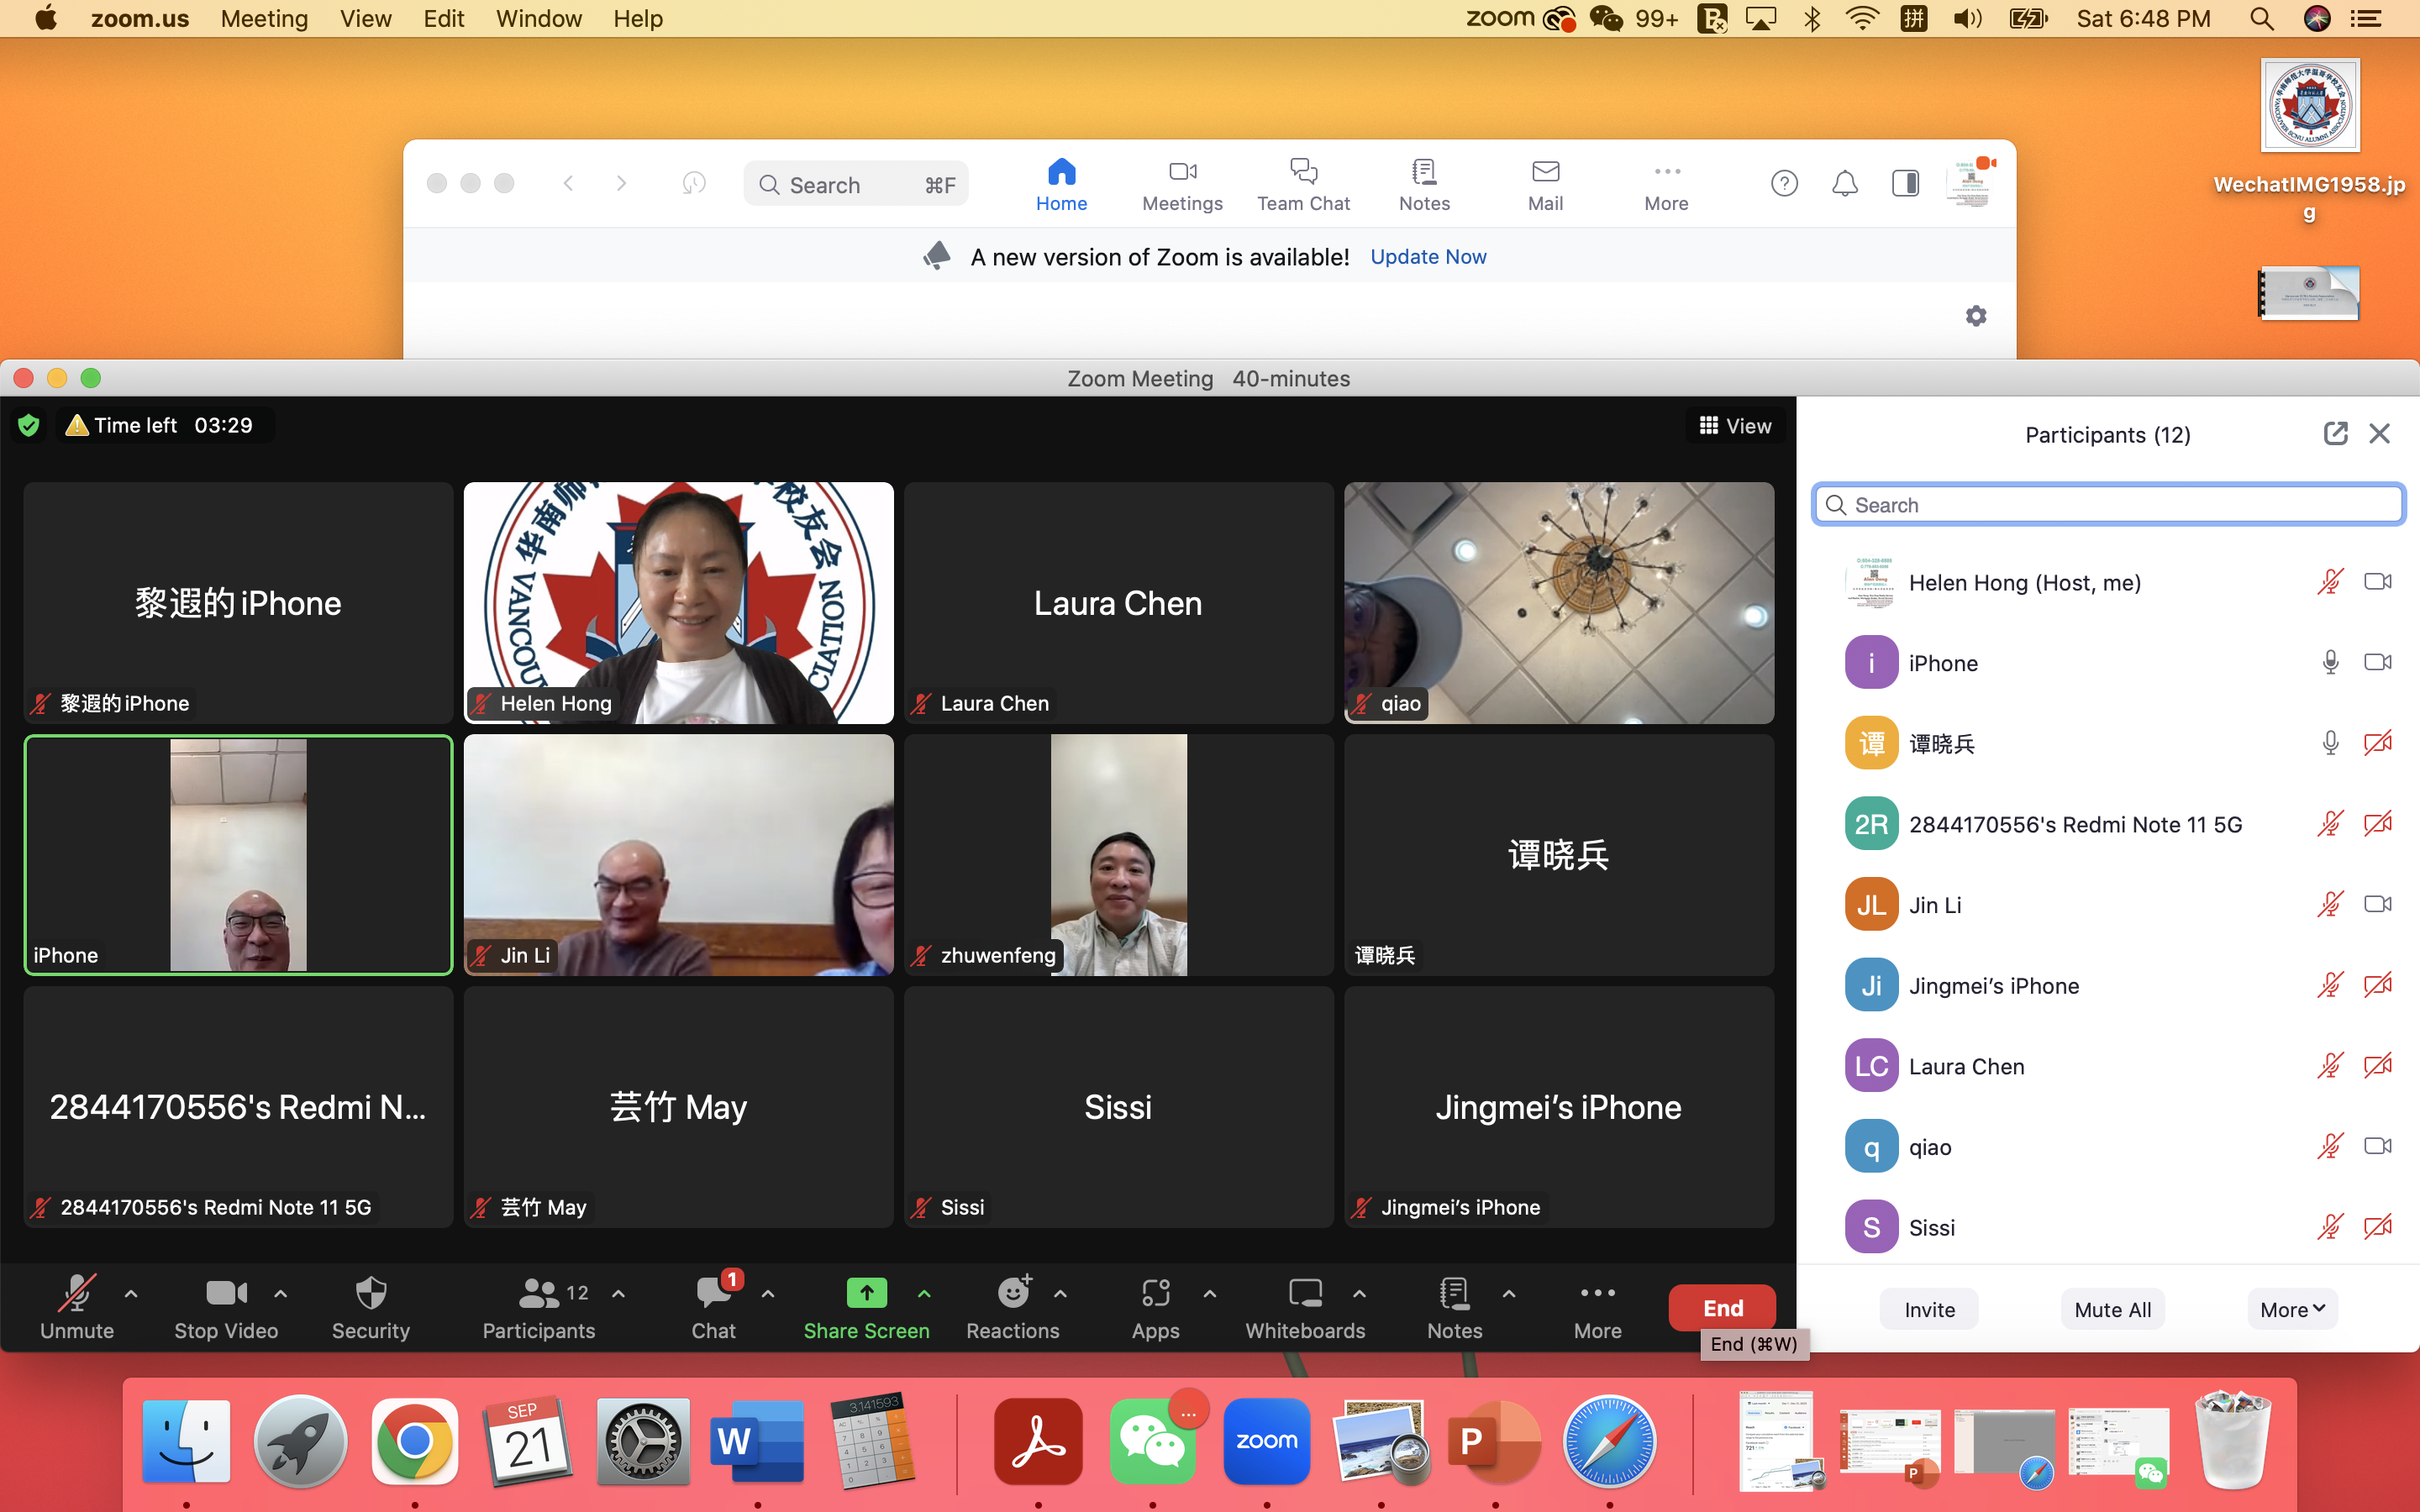The width and height of the screenshot is (2420, 1512).
Task: Click profile avatar in Zoom home window
Action: [x=1968, y=183]
